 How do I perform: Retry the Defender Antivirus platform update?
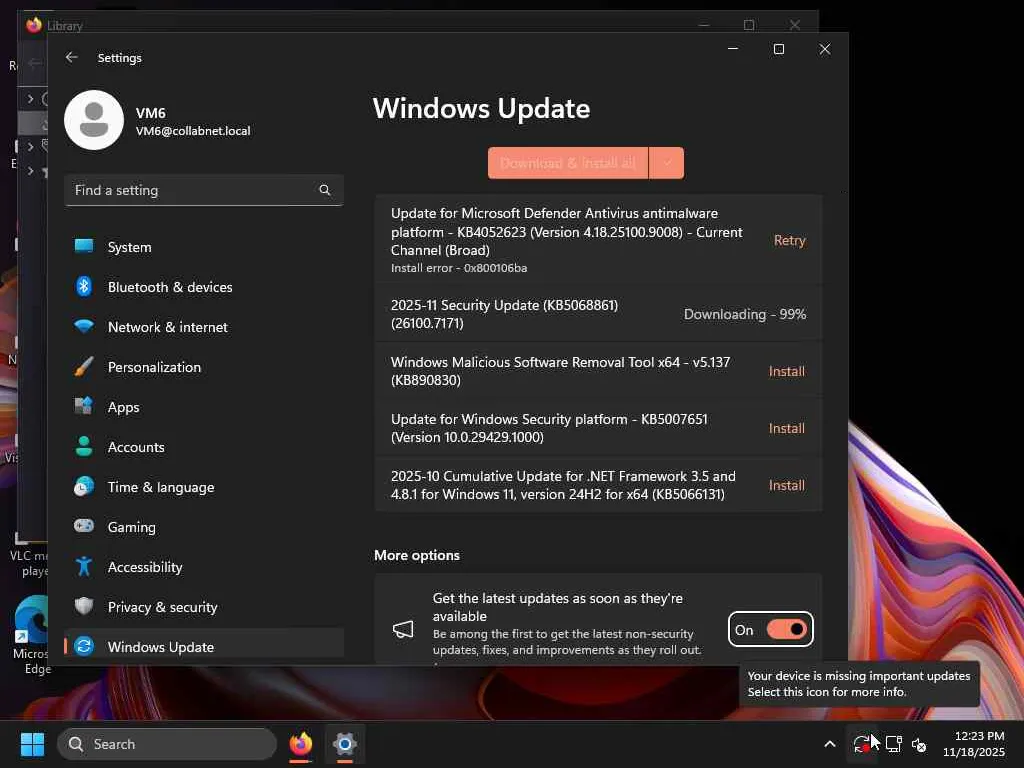pos(790,240)
